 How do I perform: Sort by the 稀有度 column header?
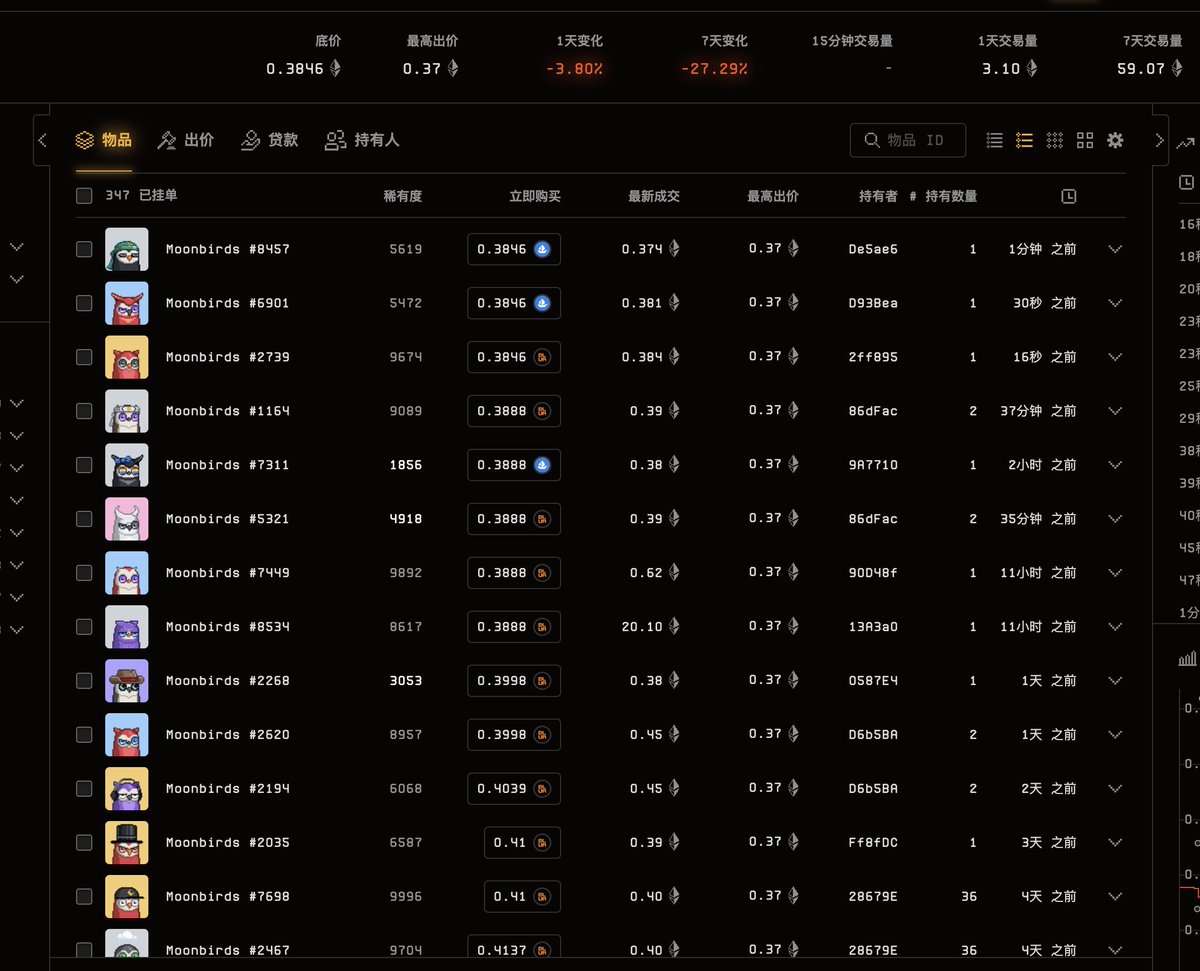click(403, 196)
